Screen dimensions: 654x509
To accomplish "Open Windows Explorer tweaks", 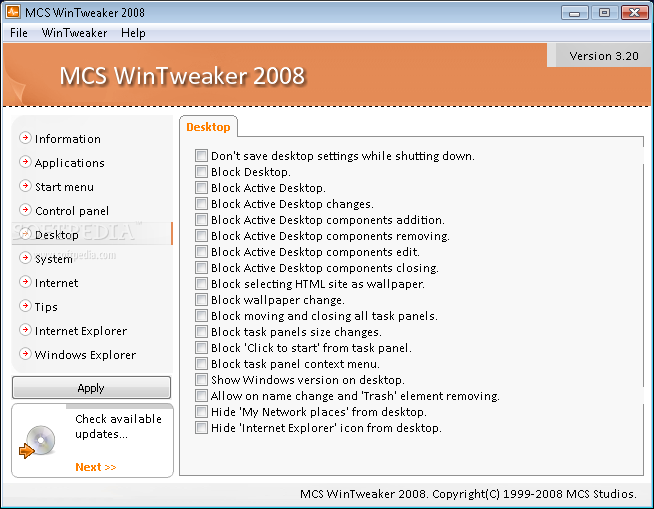I will point(85,355).
